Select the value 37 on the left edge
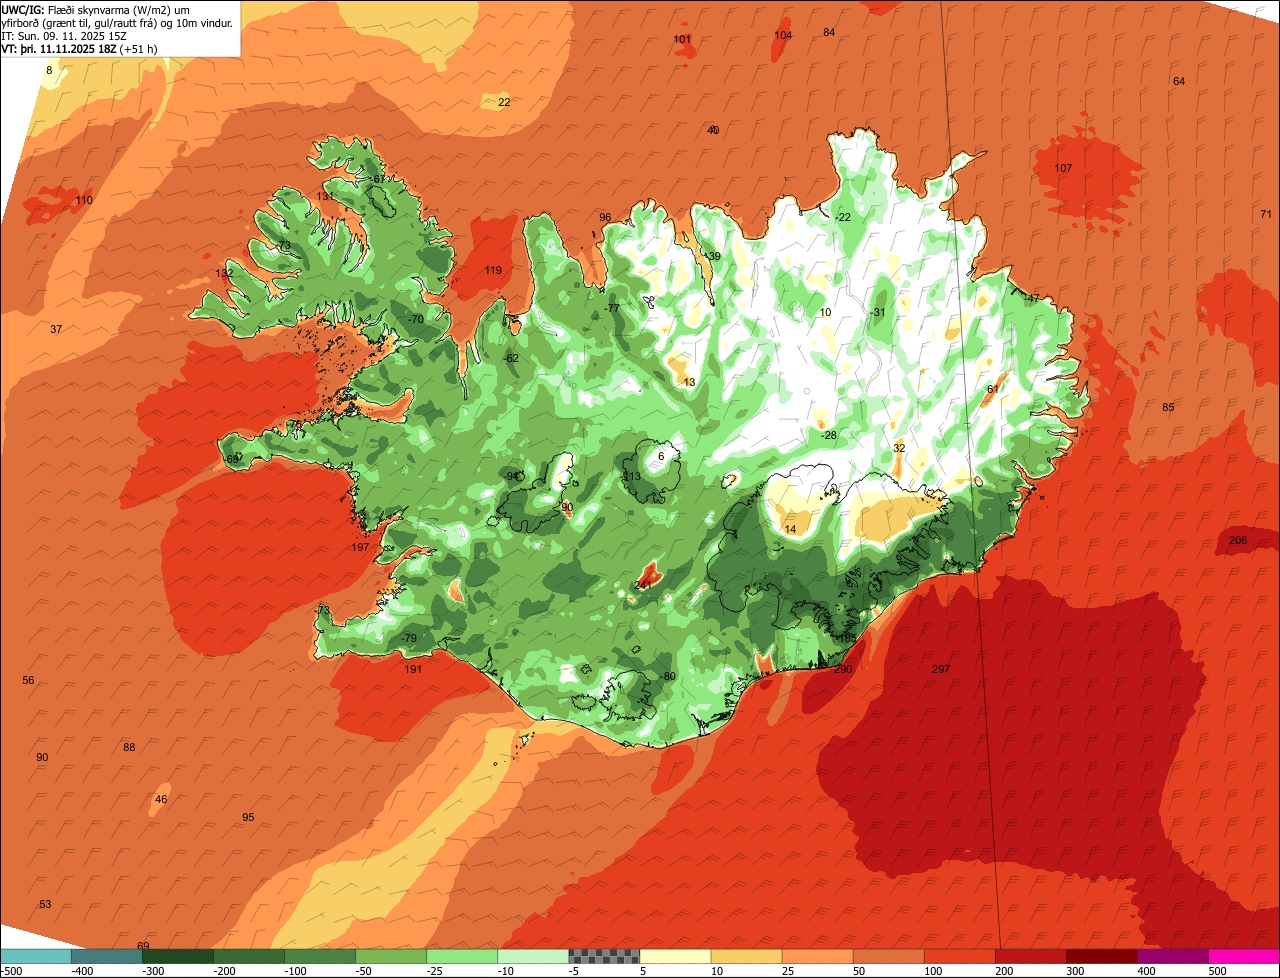This screenshot has width=1280, height=978. pos(56,329)
